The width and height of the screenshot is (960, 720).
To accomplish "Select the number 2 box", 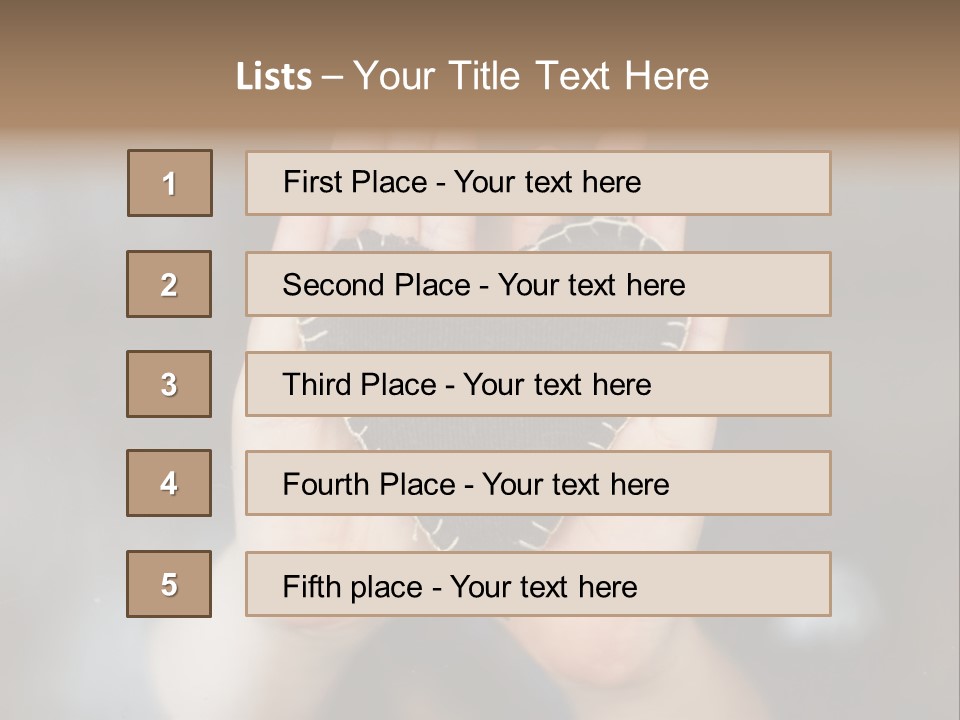I will pos(169,284).
